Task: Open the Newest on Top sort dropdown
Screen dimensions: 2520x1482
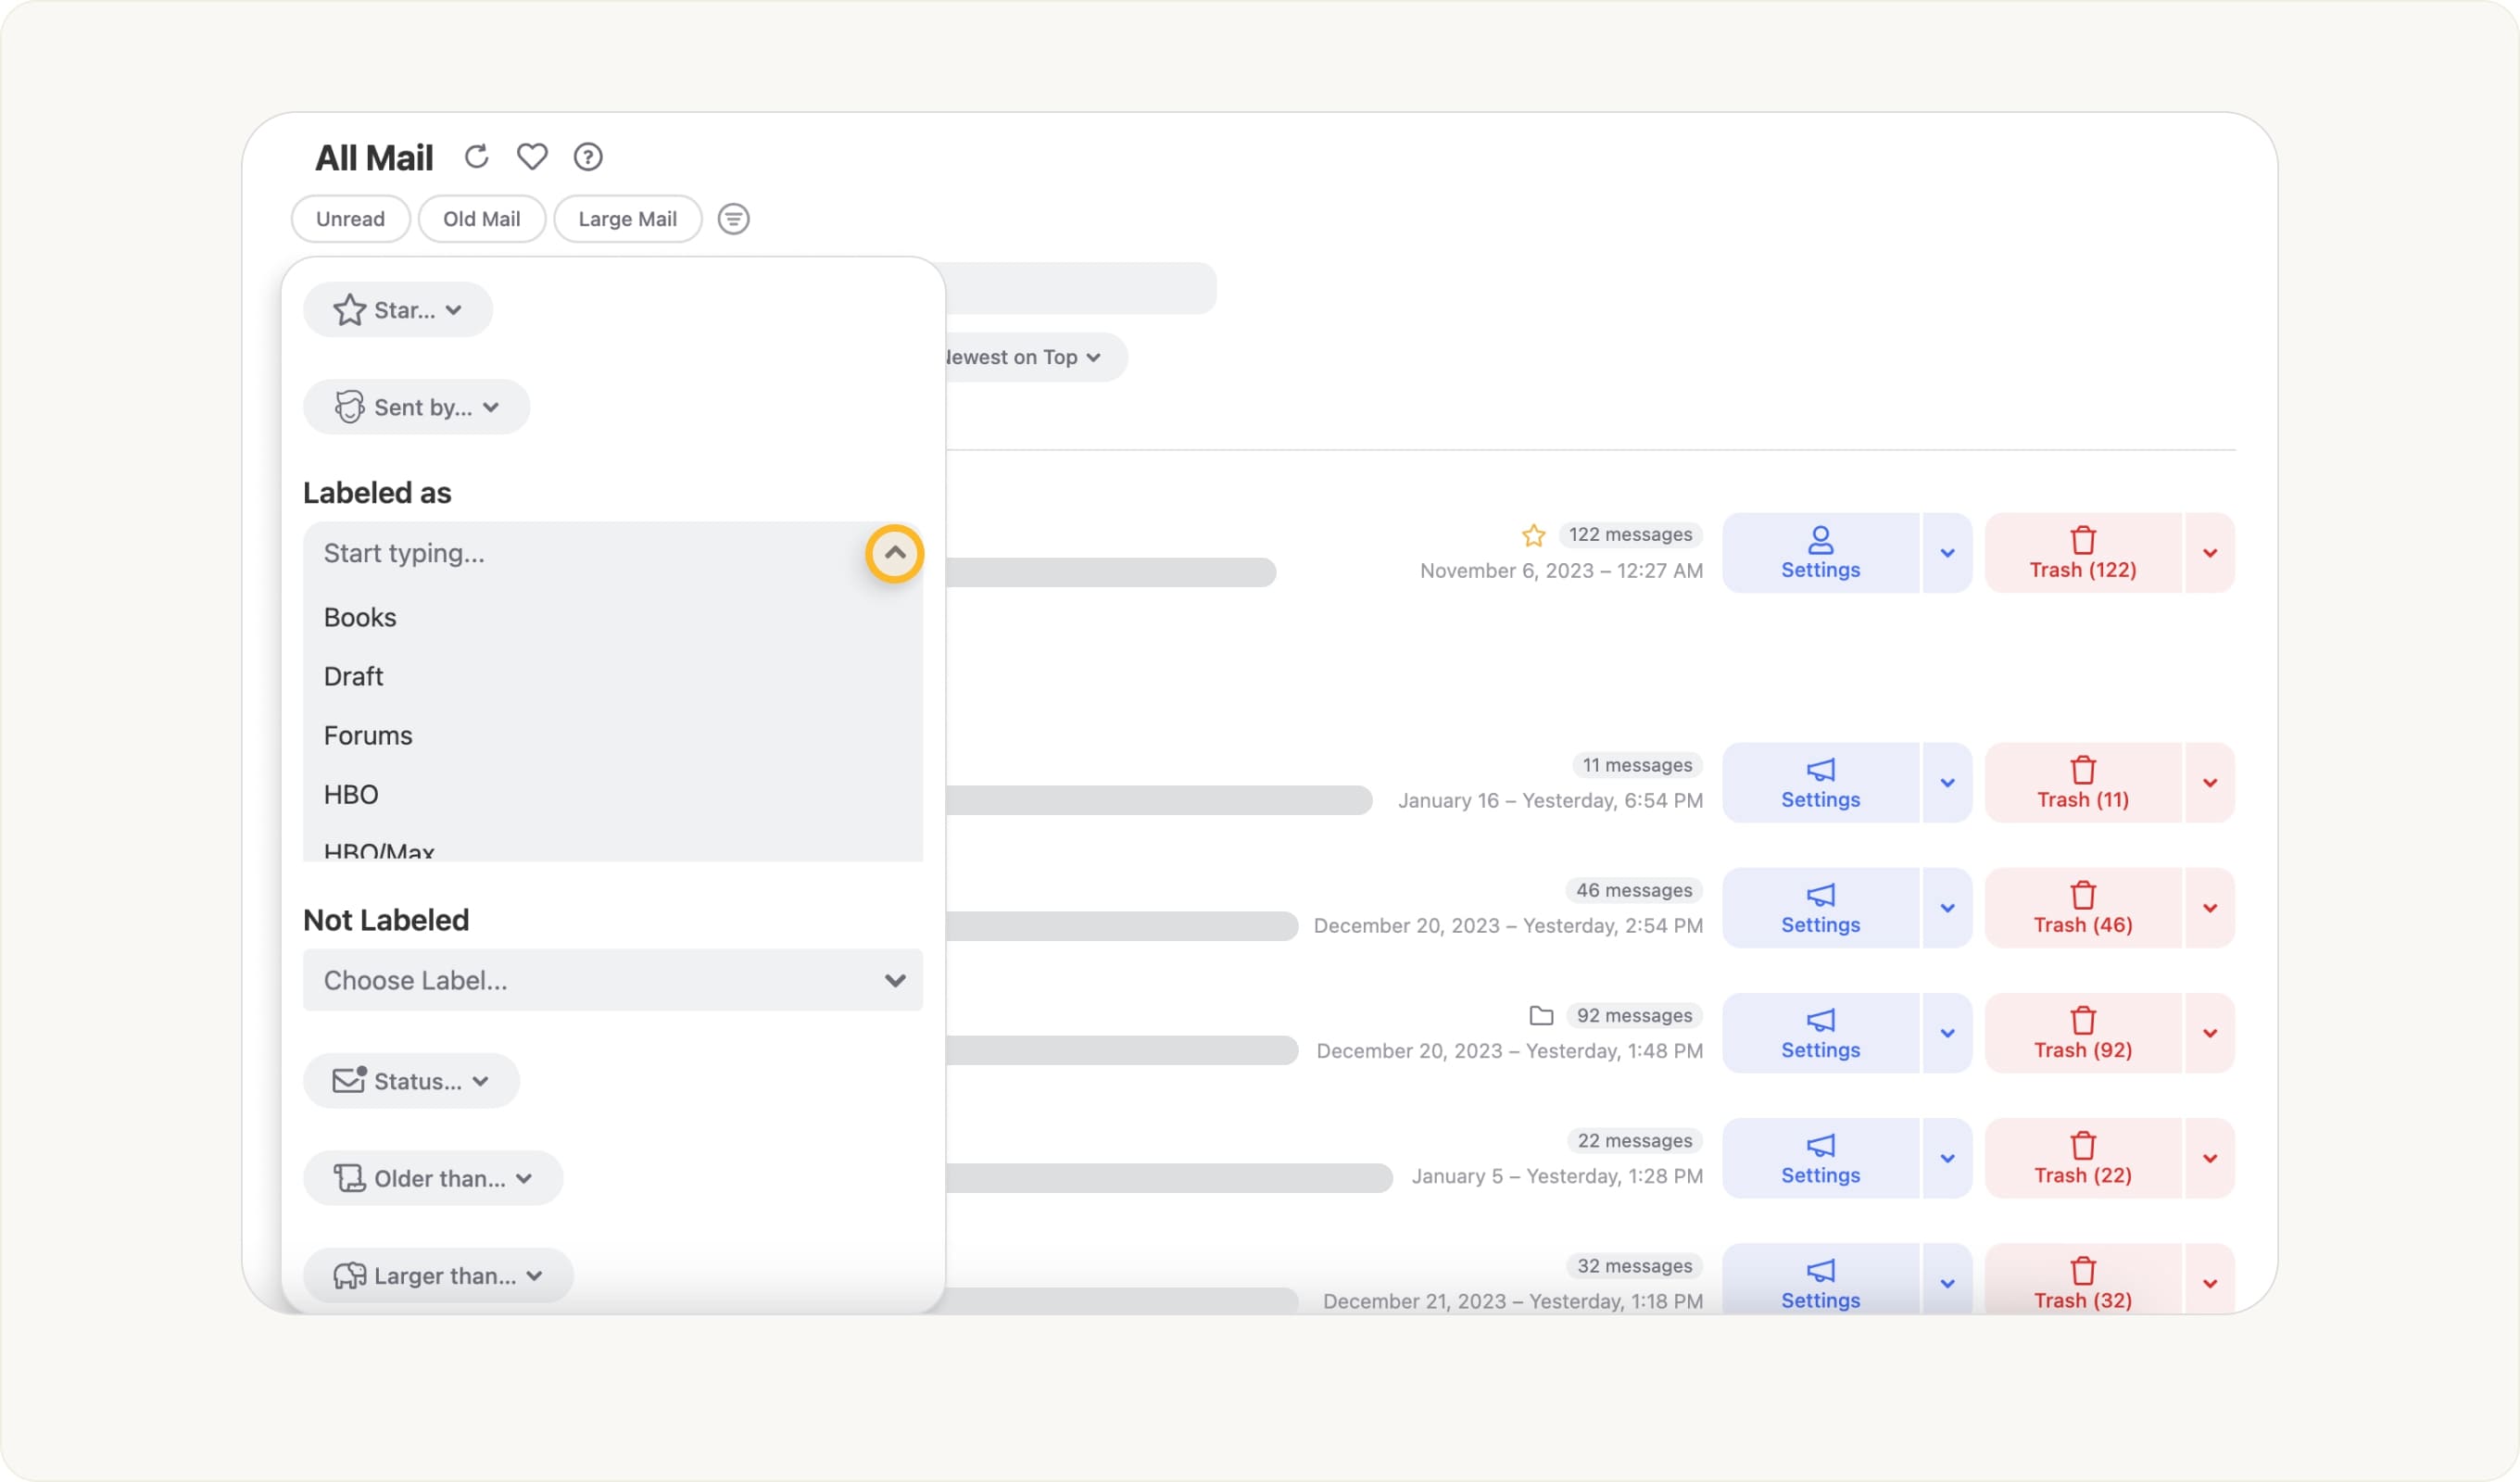Action: click(x=1019, y=357)
